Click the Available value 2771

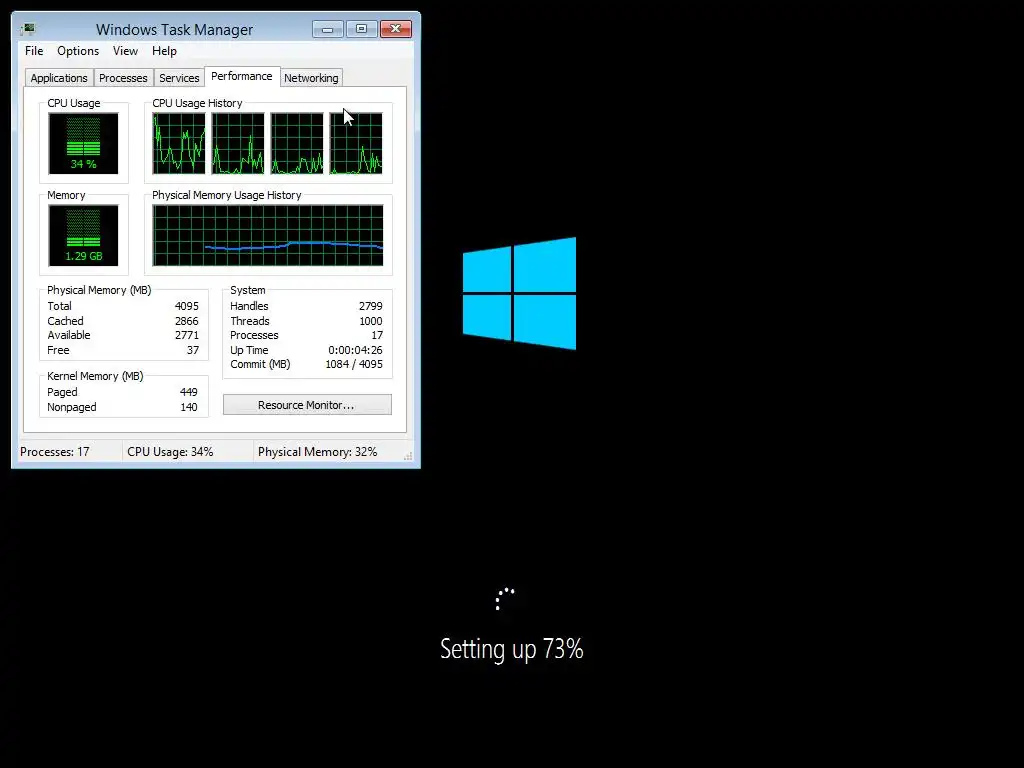click(x=187, y=336)
